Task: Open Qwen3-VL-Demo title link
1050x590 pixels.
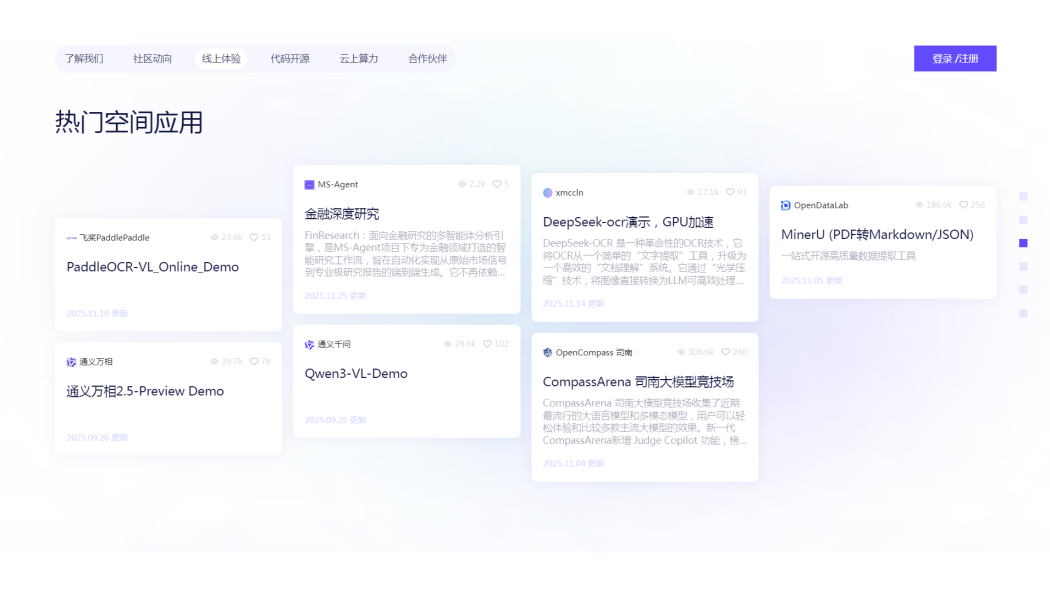Action: [x=356, y=374]
